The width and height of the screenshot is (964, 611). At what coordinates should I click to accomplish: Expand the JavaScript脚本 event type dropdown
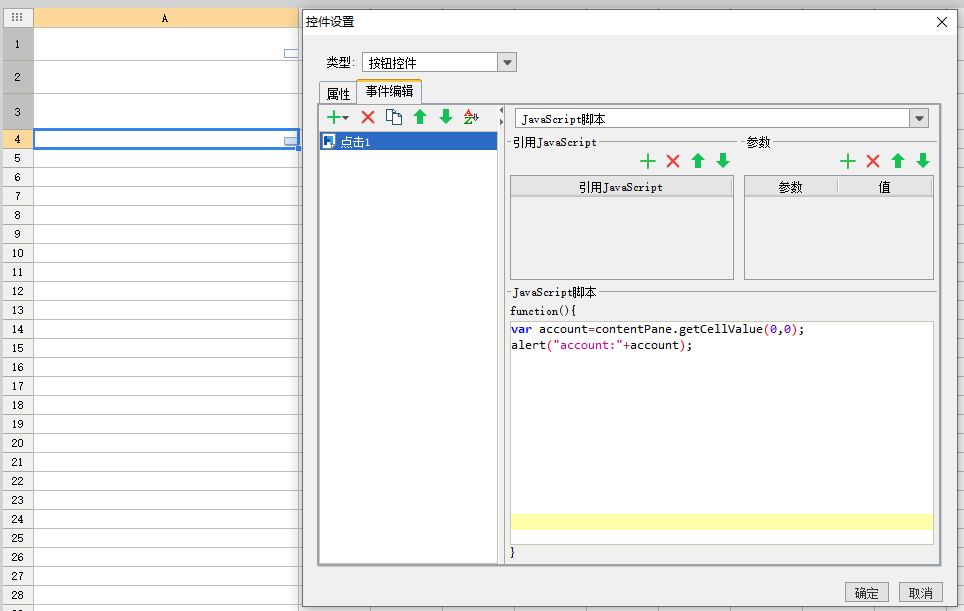pyautogui.click(x=919, y=119)
